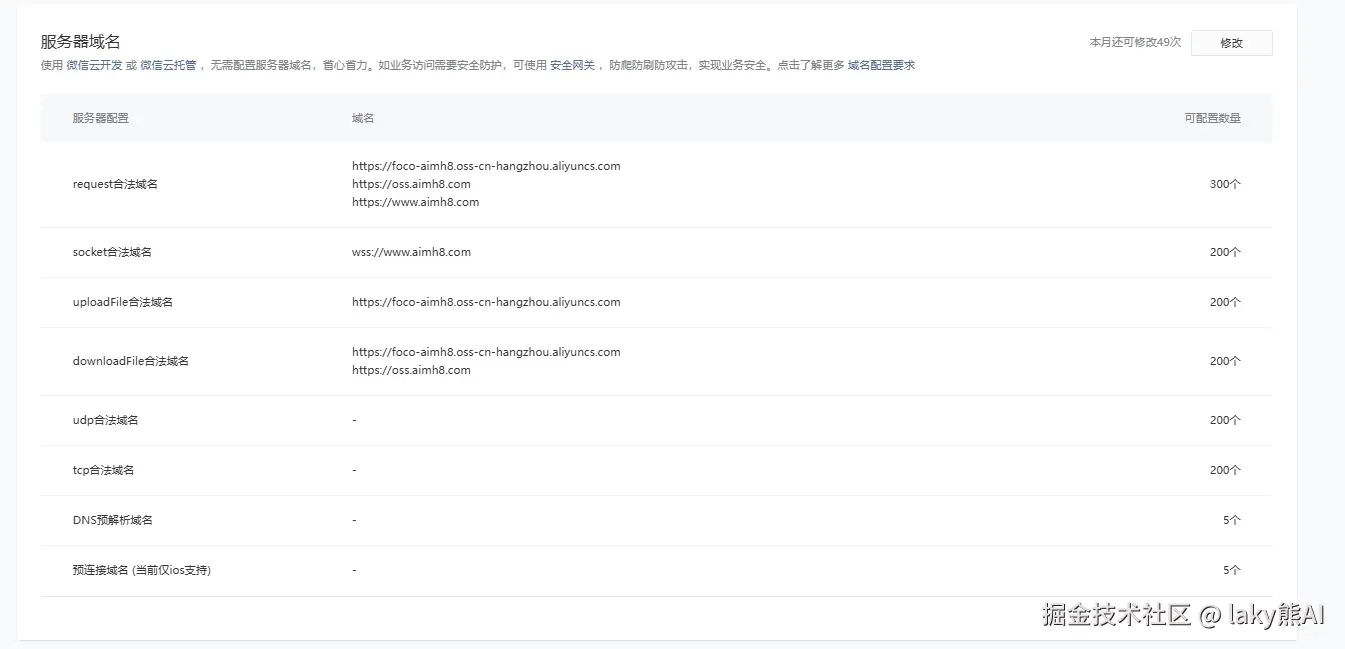The height and width of the screenshot is (649, 1345).
Task: Click 200个 in tcp合法域名 row
Action: pos(1225,470)
